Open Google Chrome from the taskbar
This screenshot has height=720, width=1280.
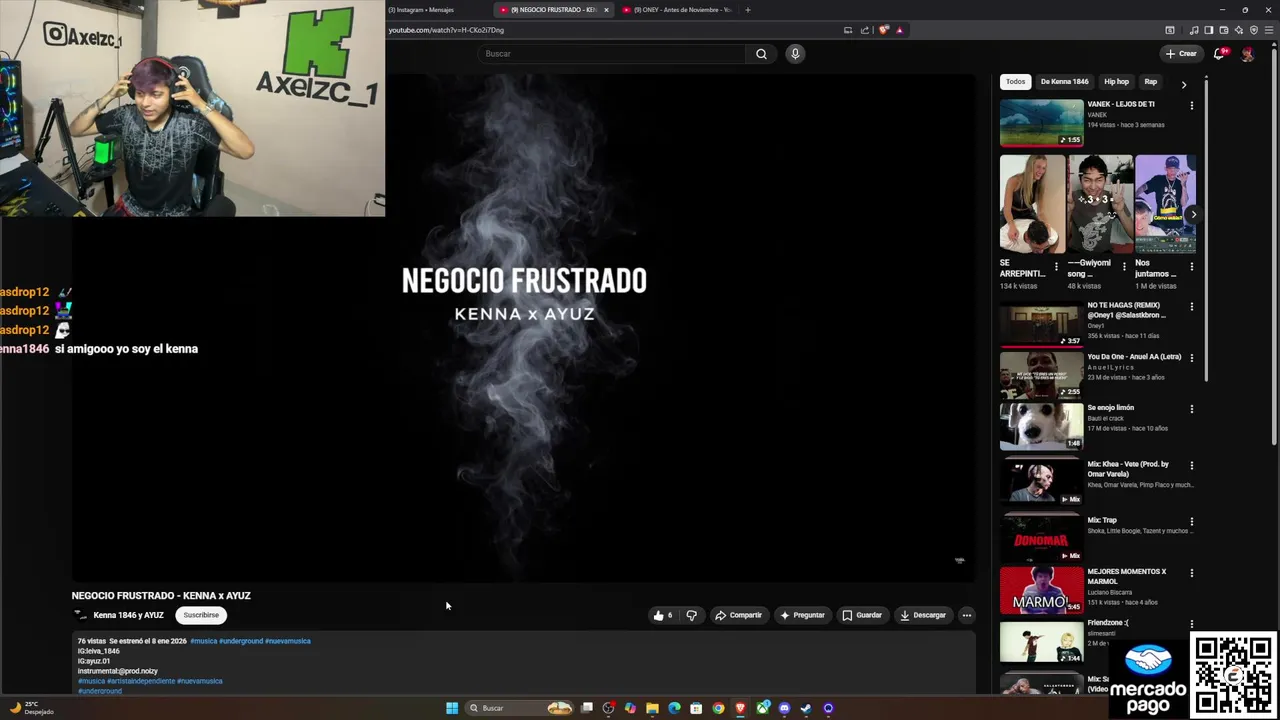pos(718,708)
